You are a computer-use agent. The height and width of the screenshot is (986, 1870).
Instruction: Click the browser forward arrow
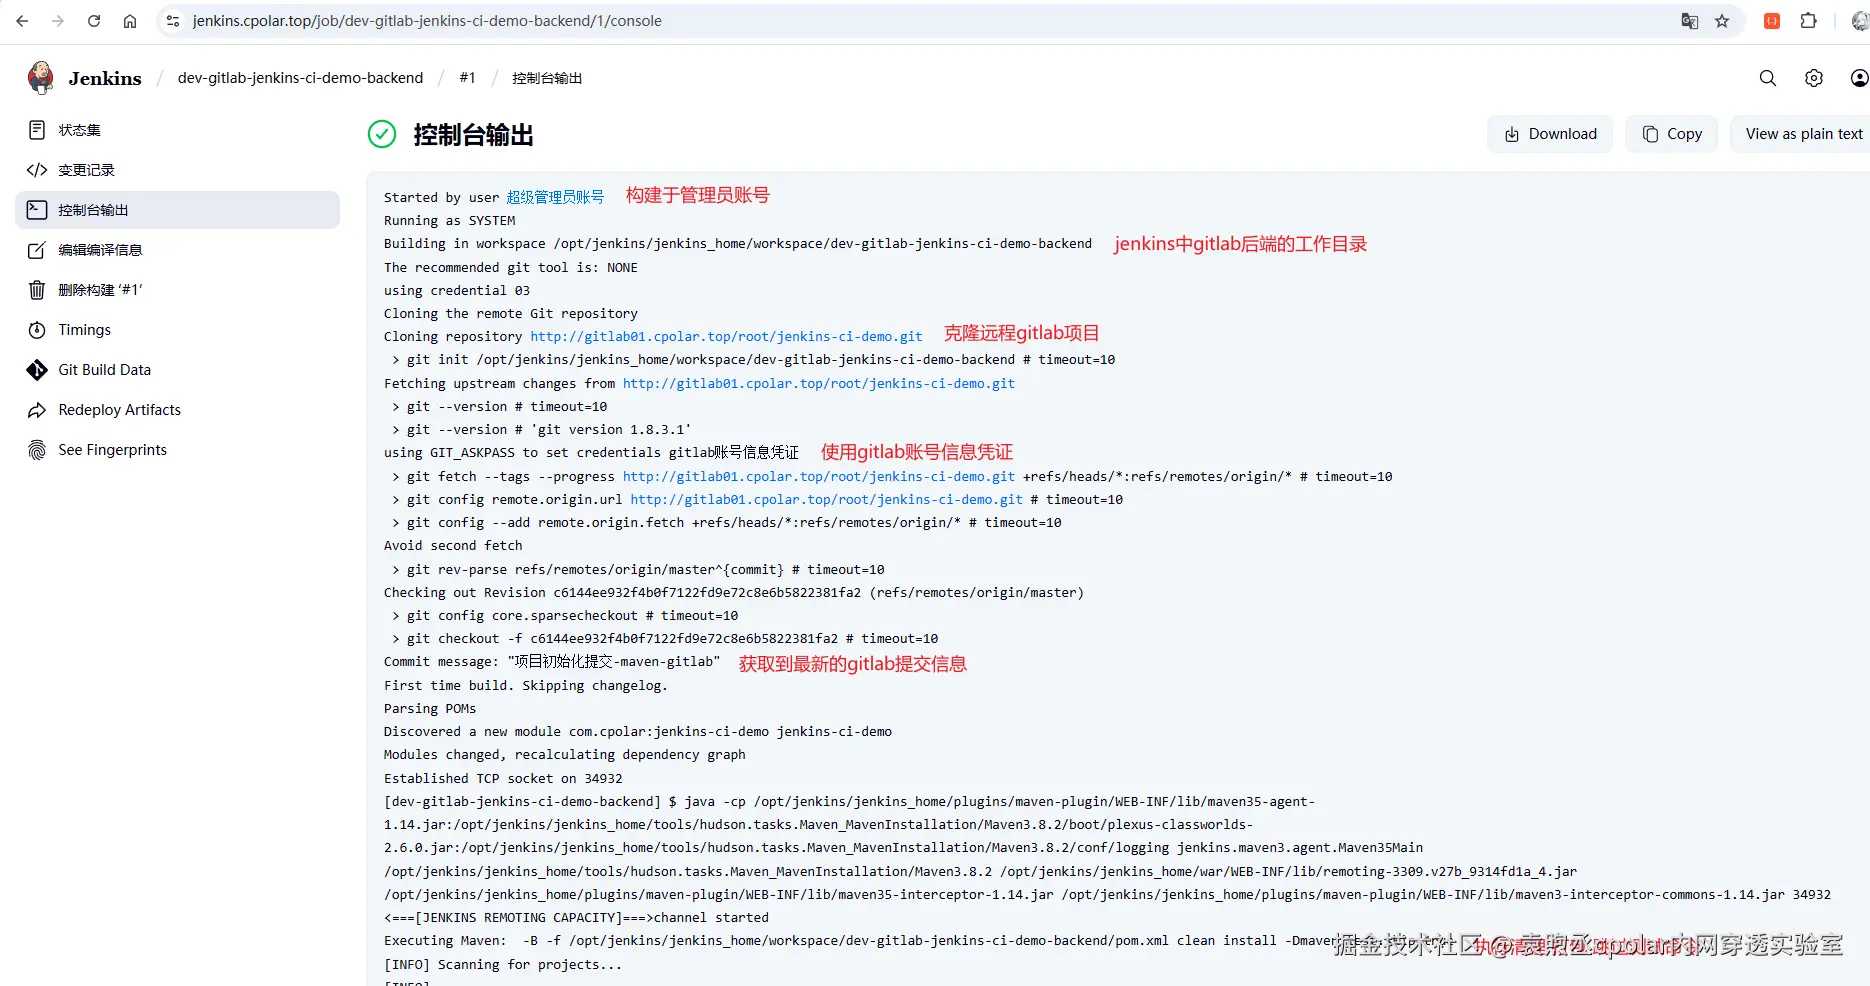pyautogui.click(x=58, y=21)
